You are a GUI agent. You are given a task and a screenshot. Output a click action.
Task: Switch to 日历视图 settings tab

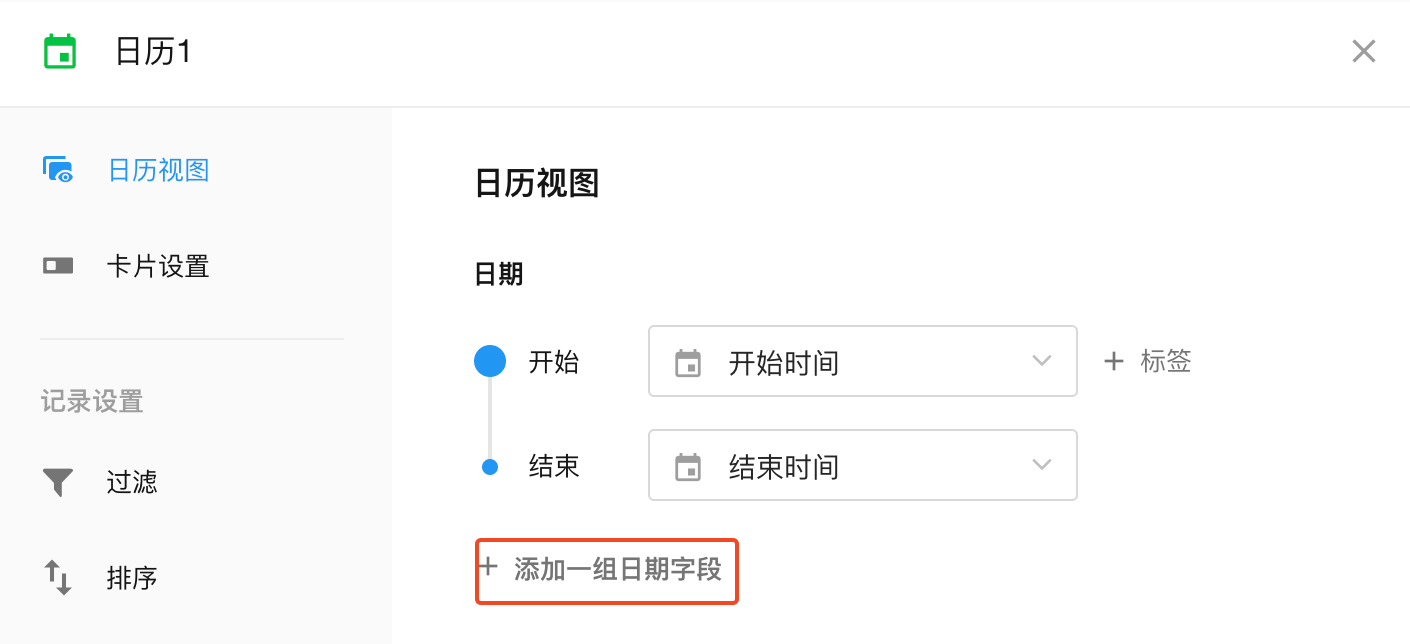158,170
